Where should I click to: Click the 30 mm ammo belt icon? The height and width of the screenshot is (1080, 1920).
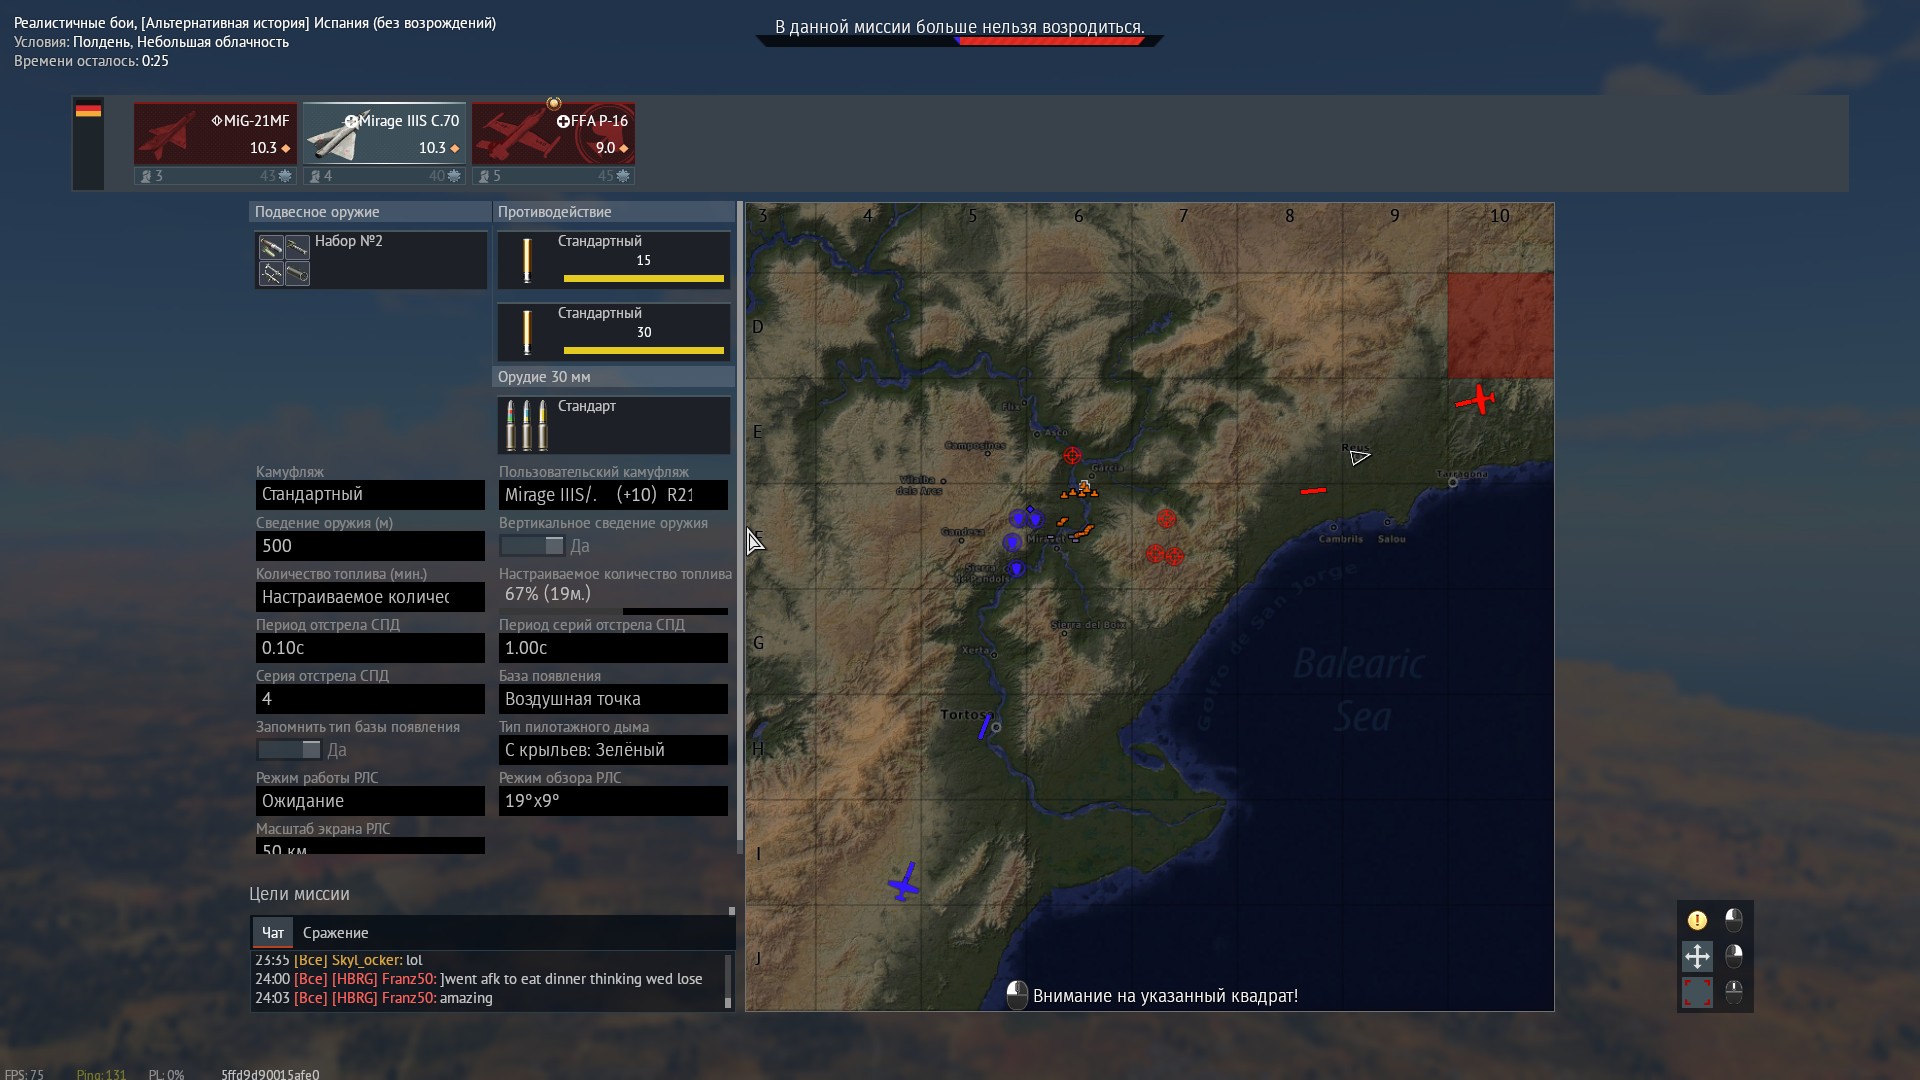(x=527, y=425)
